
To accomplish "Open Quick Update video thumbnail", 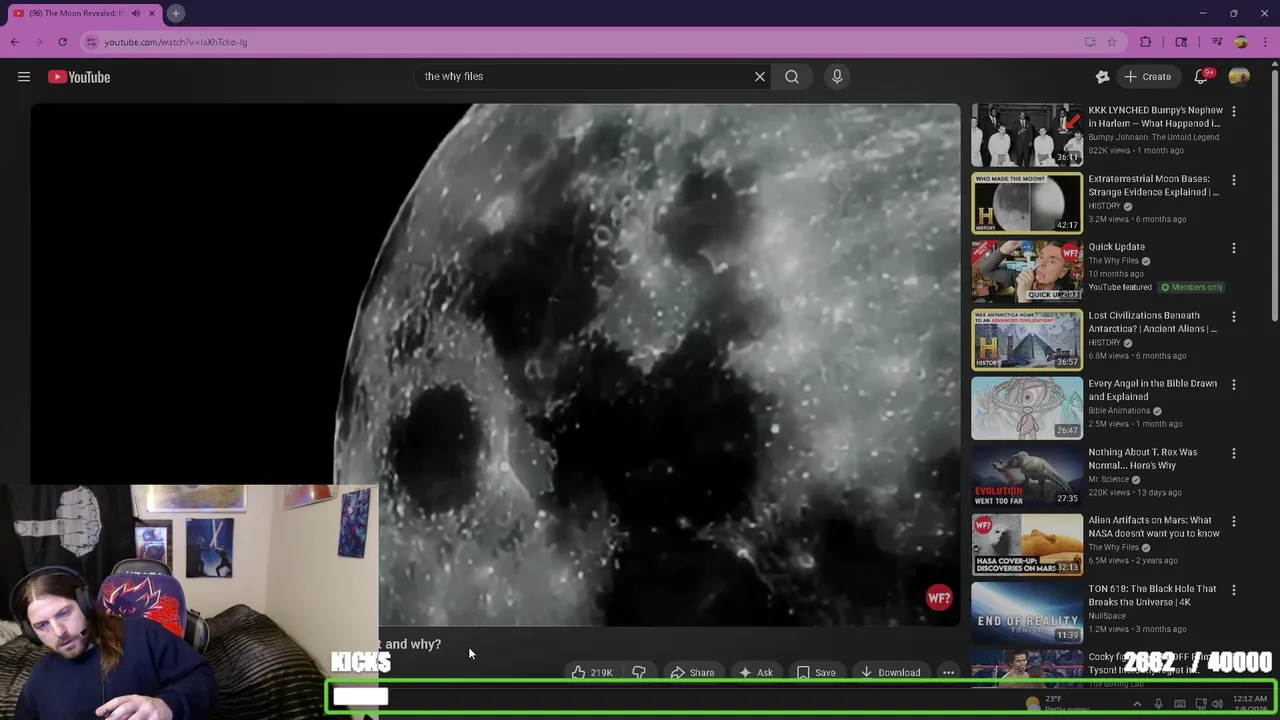I will click(x=1027, y=271).
